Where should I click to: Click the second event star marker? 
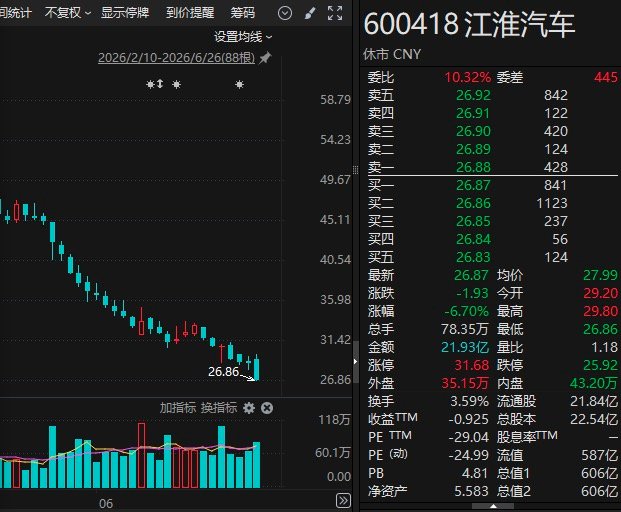[177, 84]
